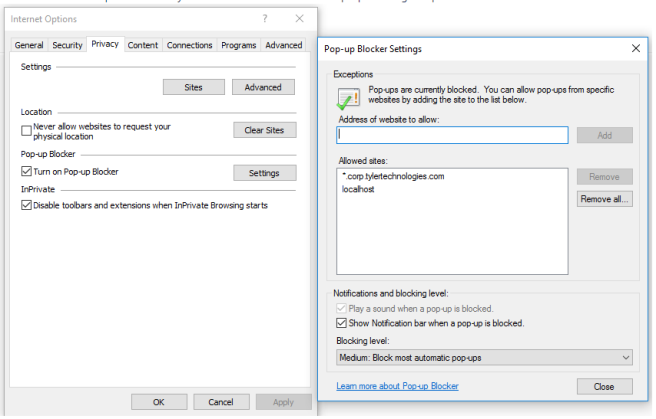
Task: Select the Content tab
Action: pos(143,45)
